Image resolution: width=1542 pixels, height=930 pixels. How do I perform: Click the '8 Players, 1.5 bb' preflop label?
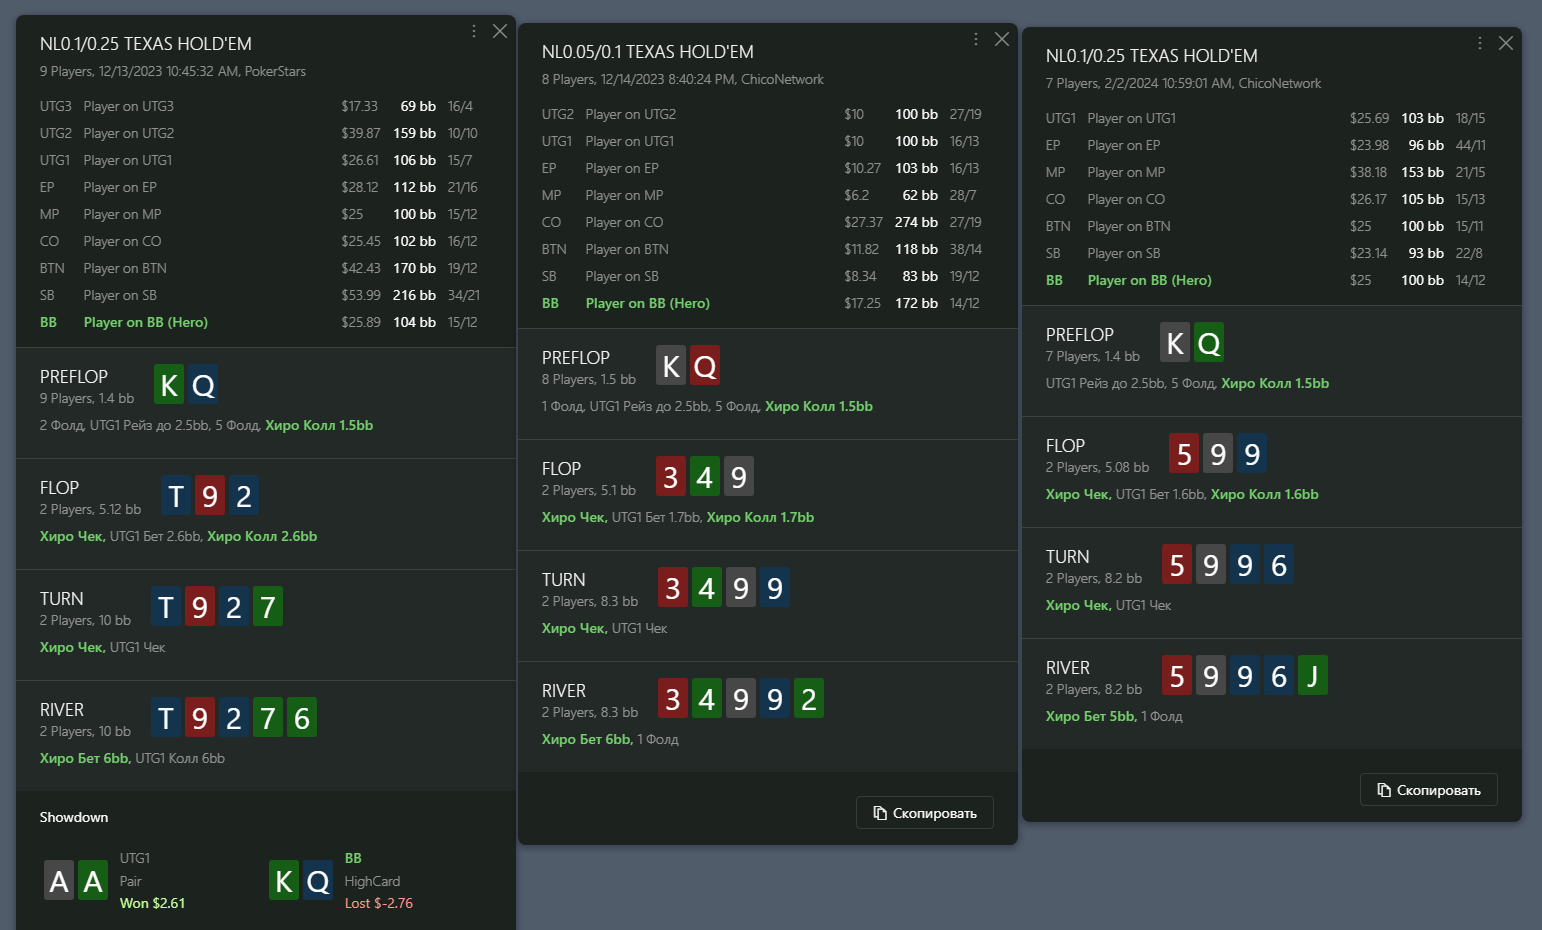tap(589, 379)
